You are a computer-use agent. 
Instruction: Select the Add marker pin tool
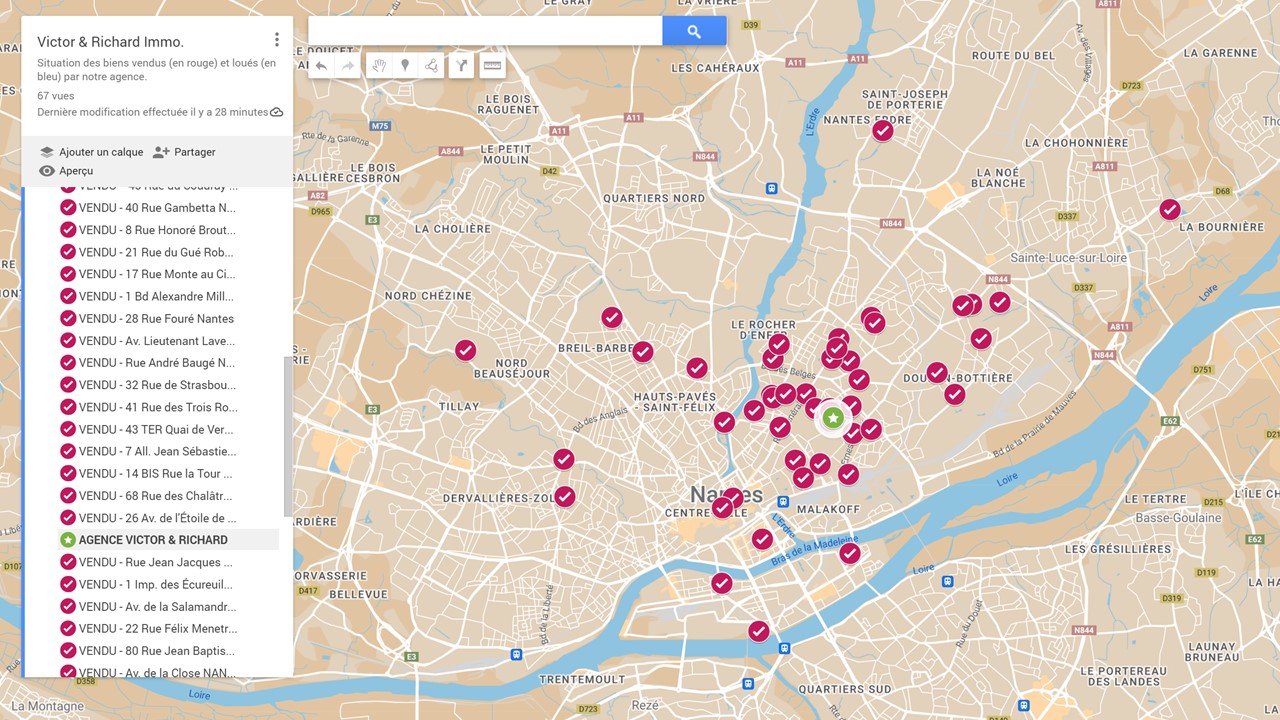pyautogui.click(x=405, y=66)
